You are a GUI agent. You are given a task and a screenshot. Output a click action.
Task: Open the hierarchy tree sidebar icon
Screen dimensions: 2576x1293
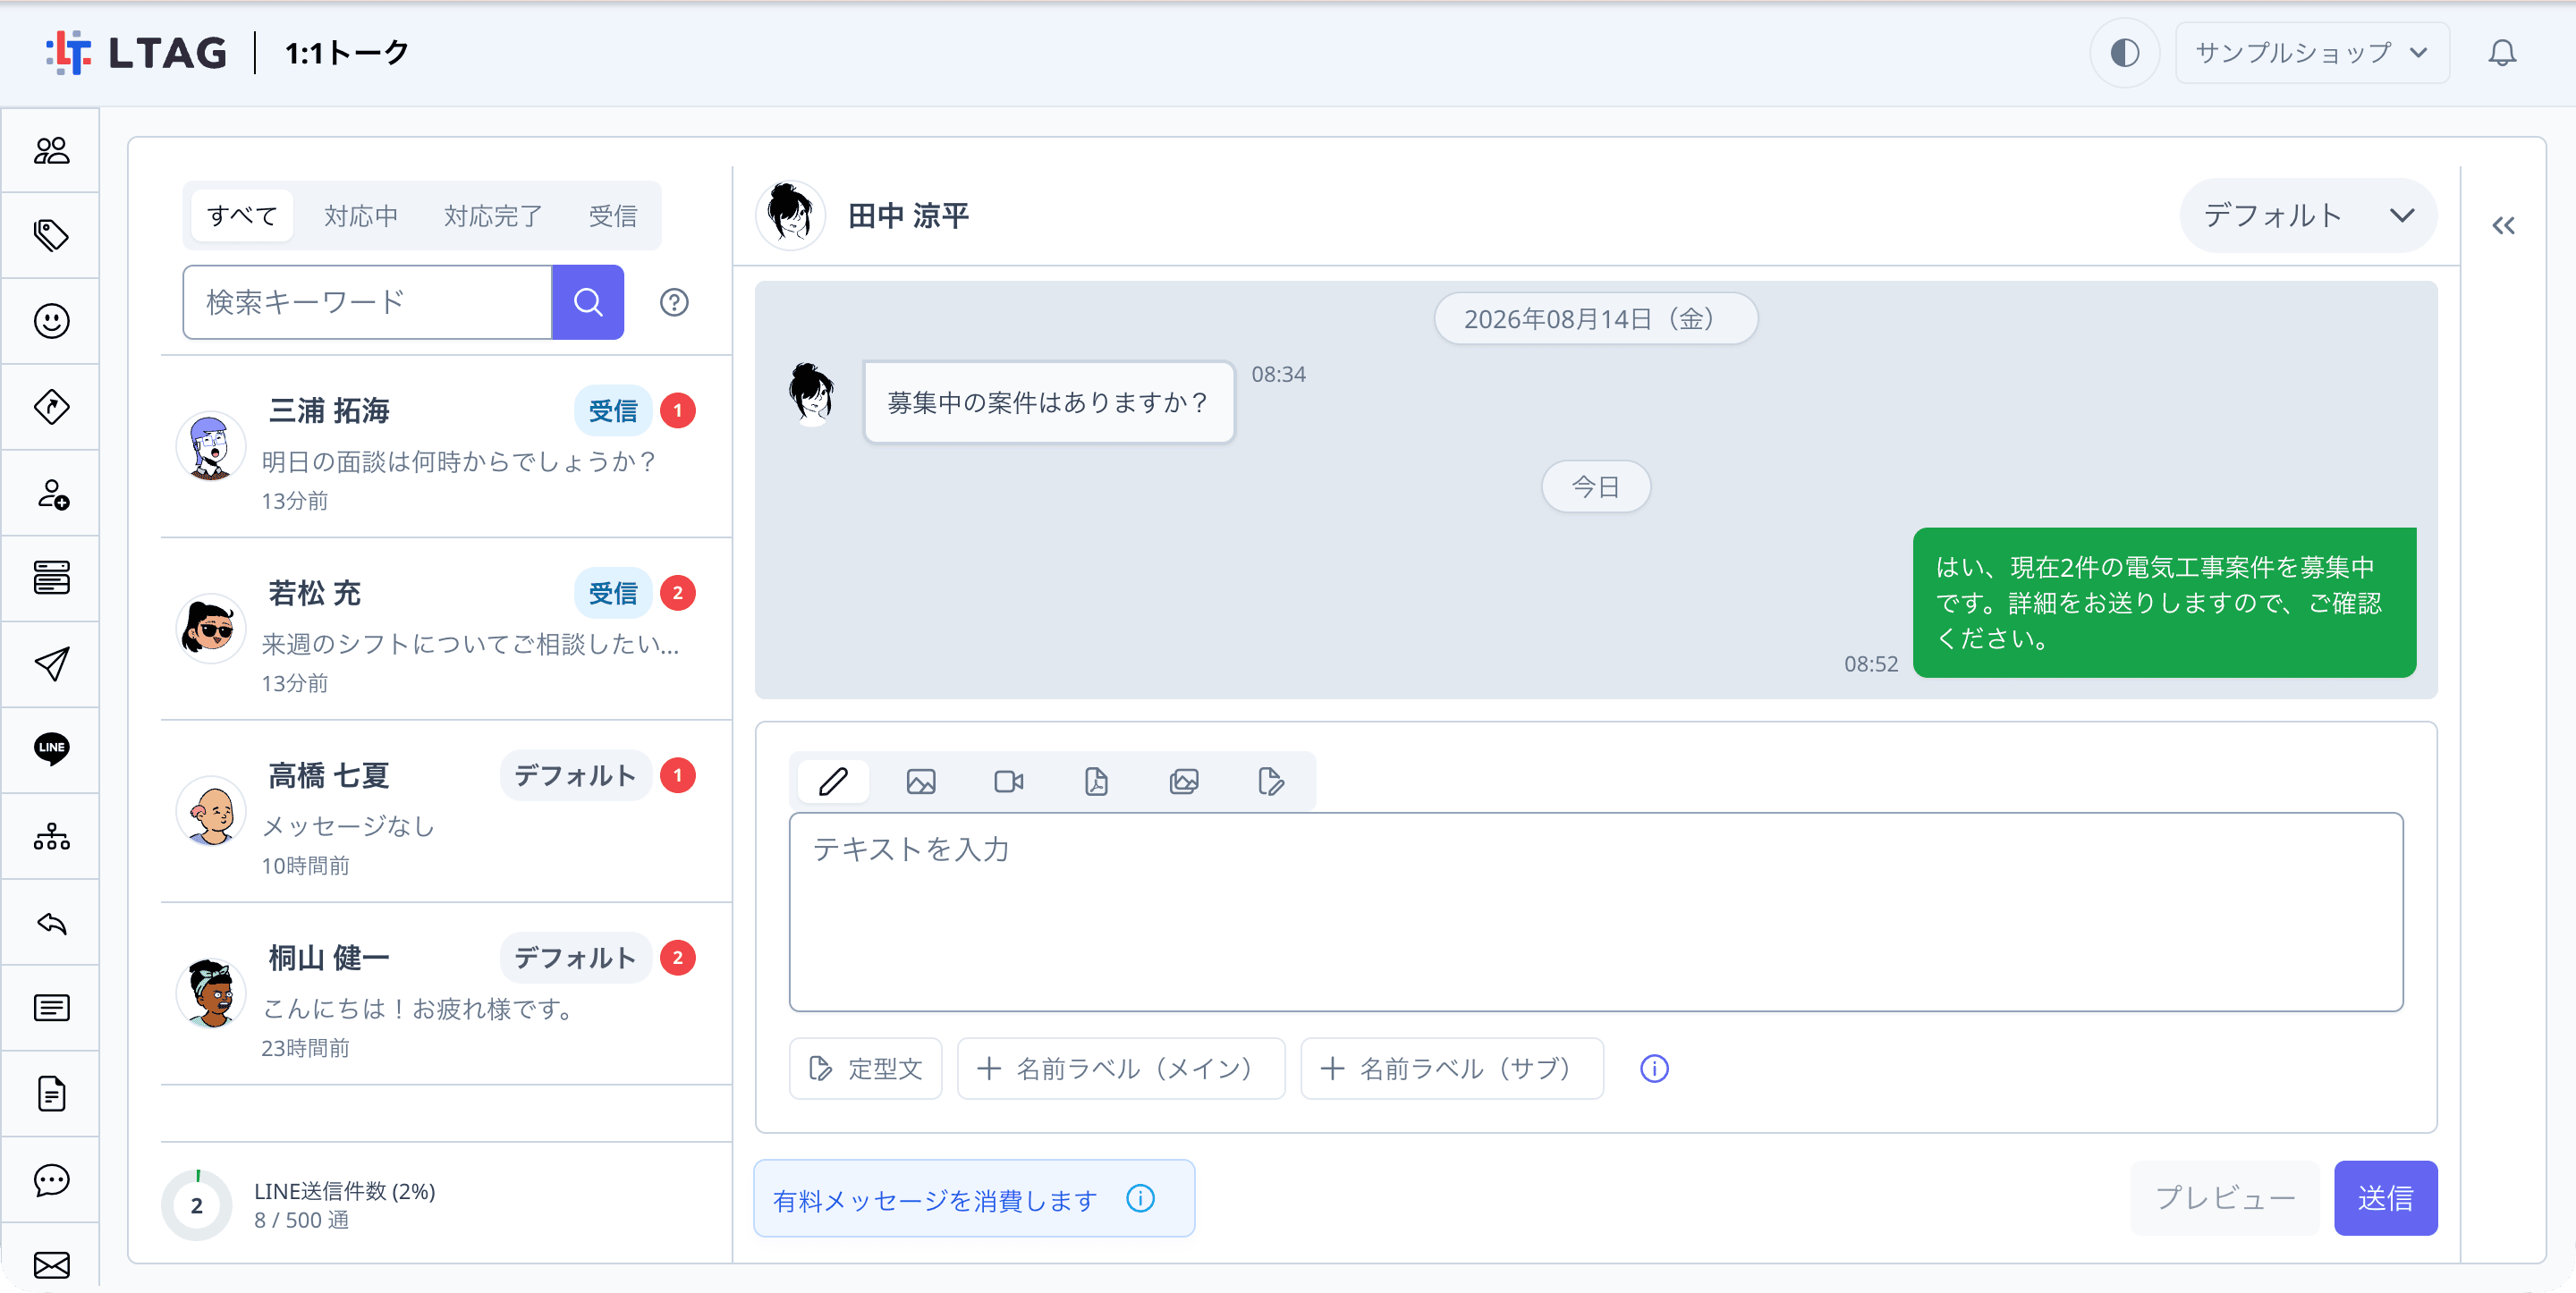click(51, 836)
